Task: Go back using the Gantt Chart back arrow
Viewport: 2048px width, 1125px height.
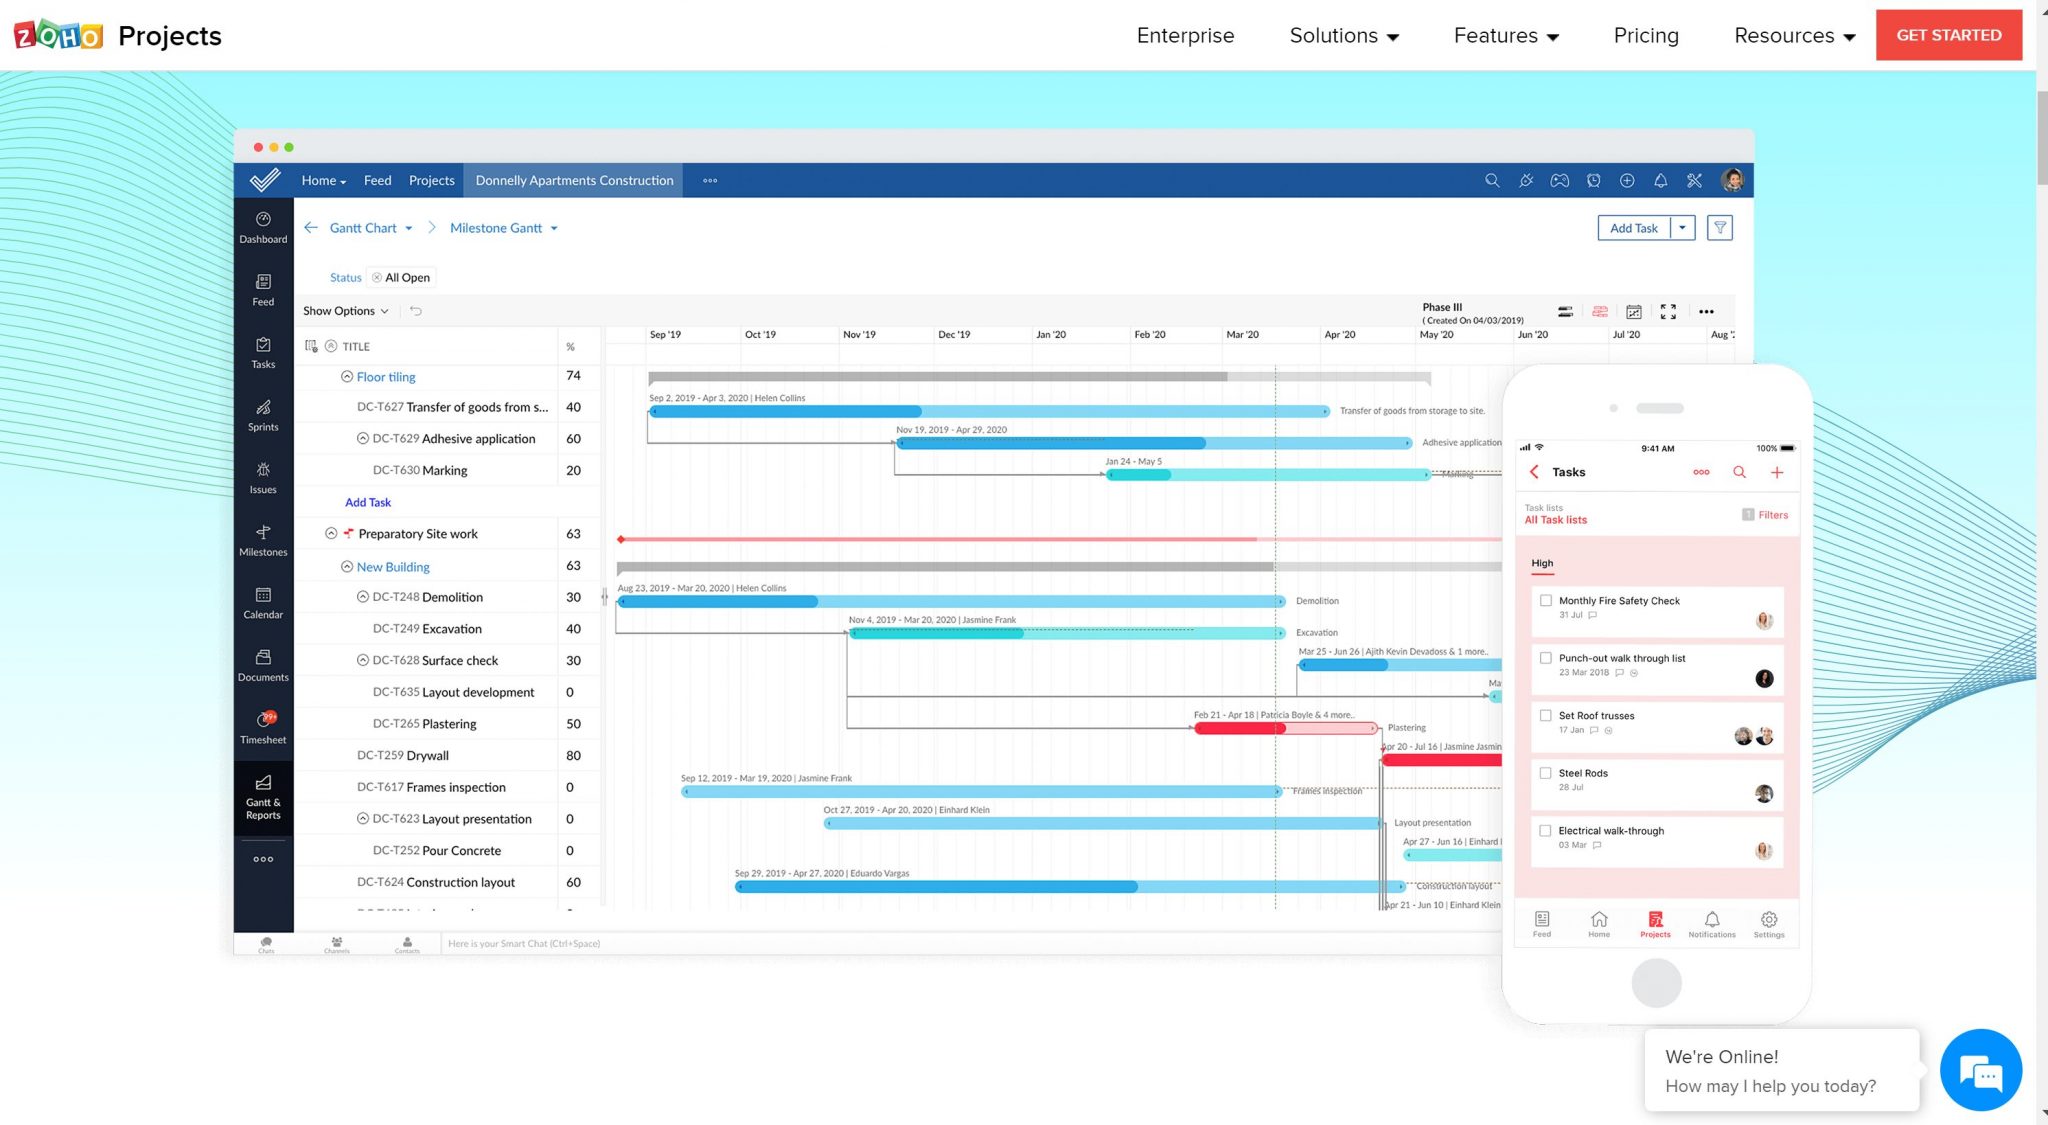Action: pyautogui.click(x=311, y=228)
